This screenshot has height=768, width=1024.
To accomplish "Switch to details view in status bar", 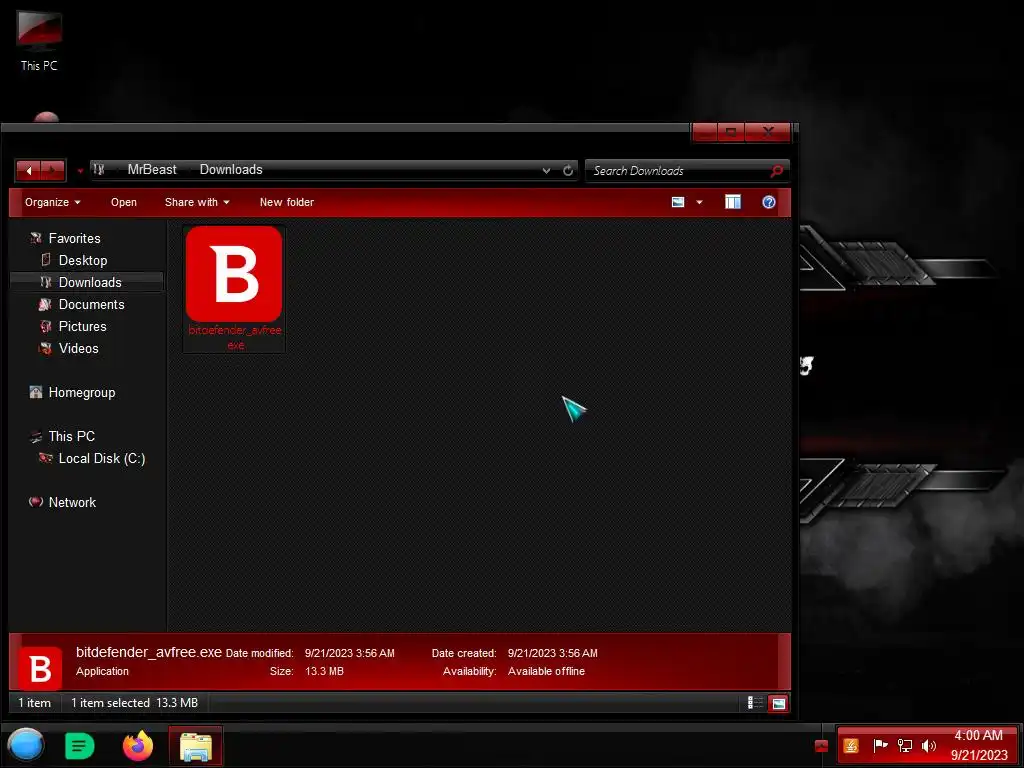I will (755, 703).
